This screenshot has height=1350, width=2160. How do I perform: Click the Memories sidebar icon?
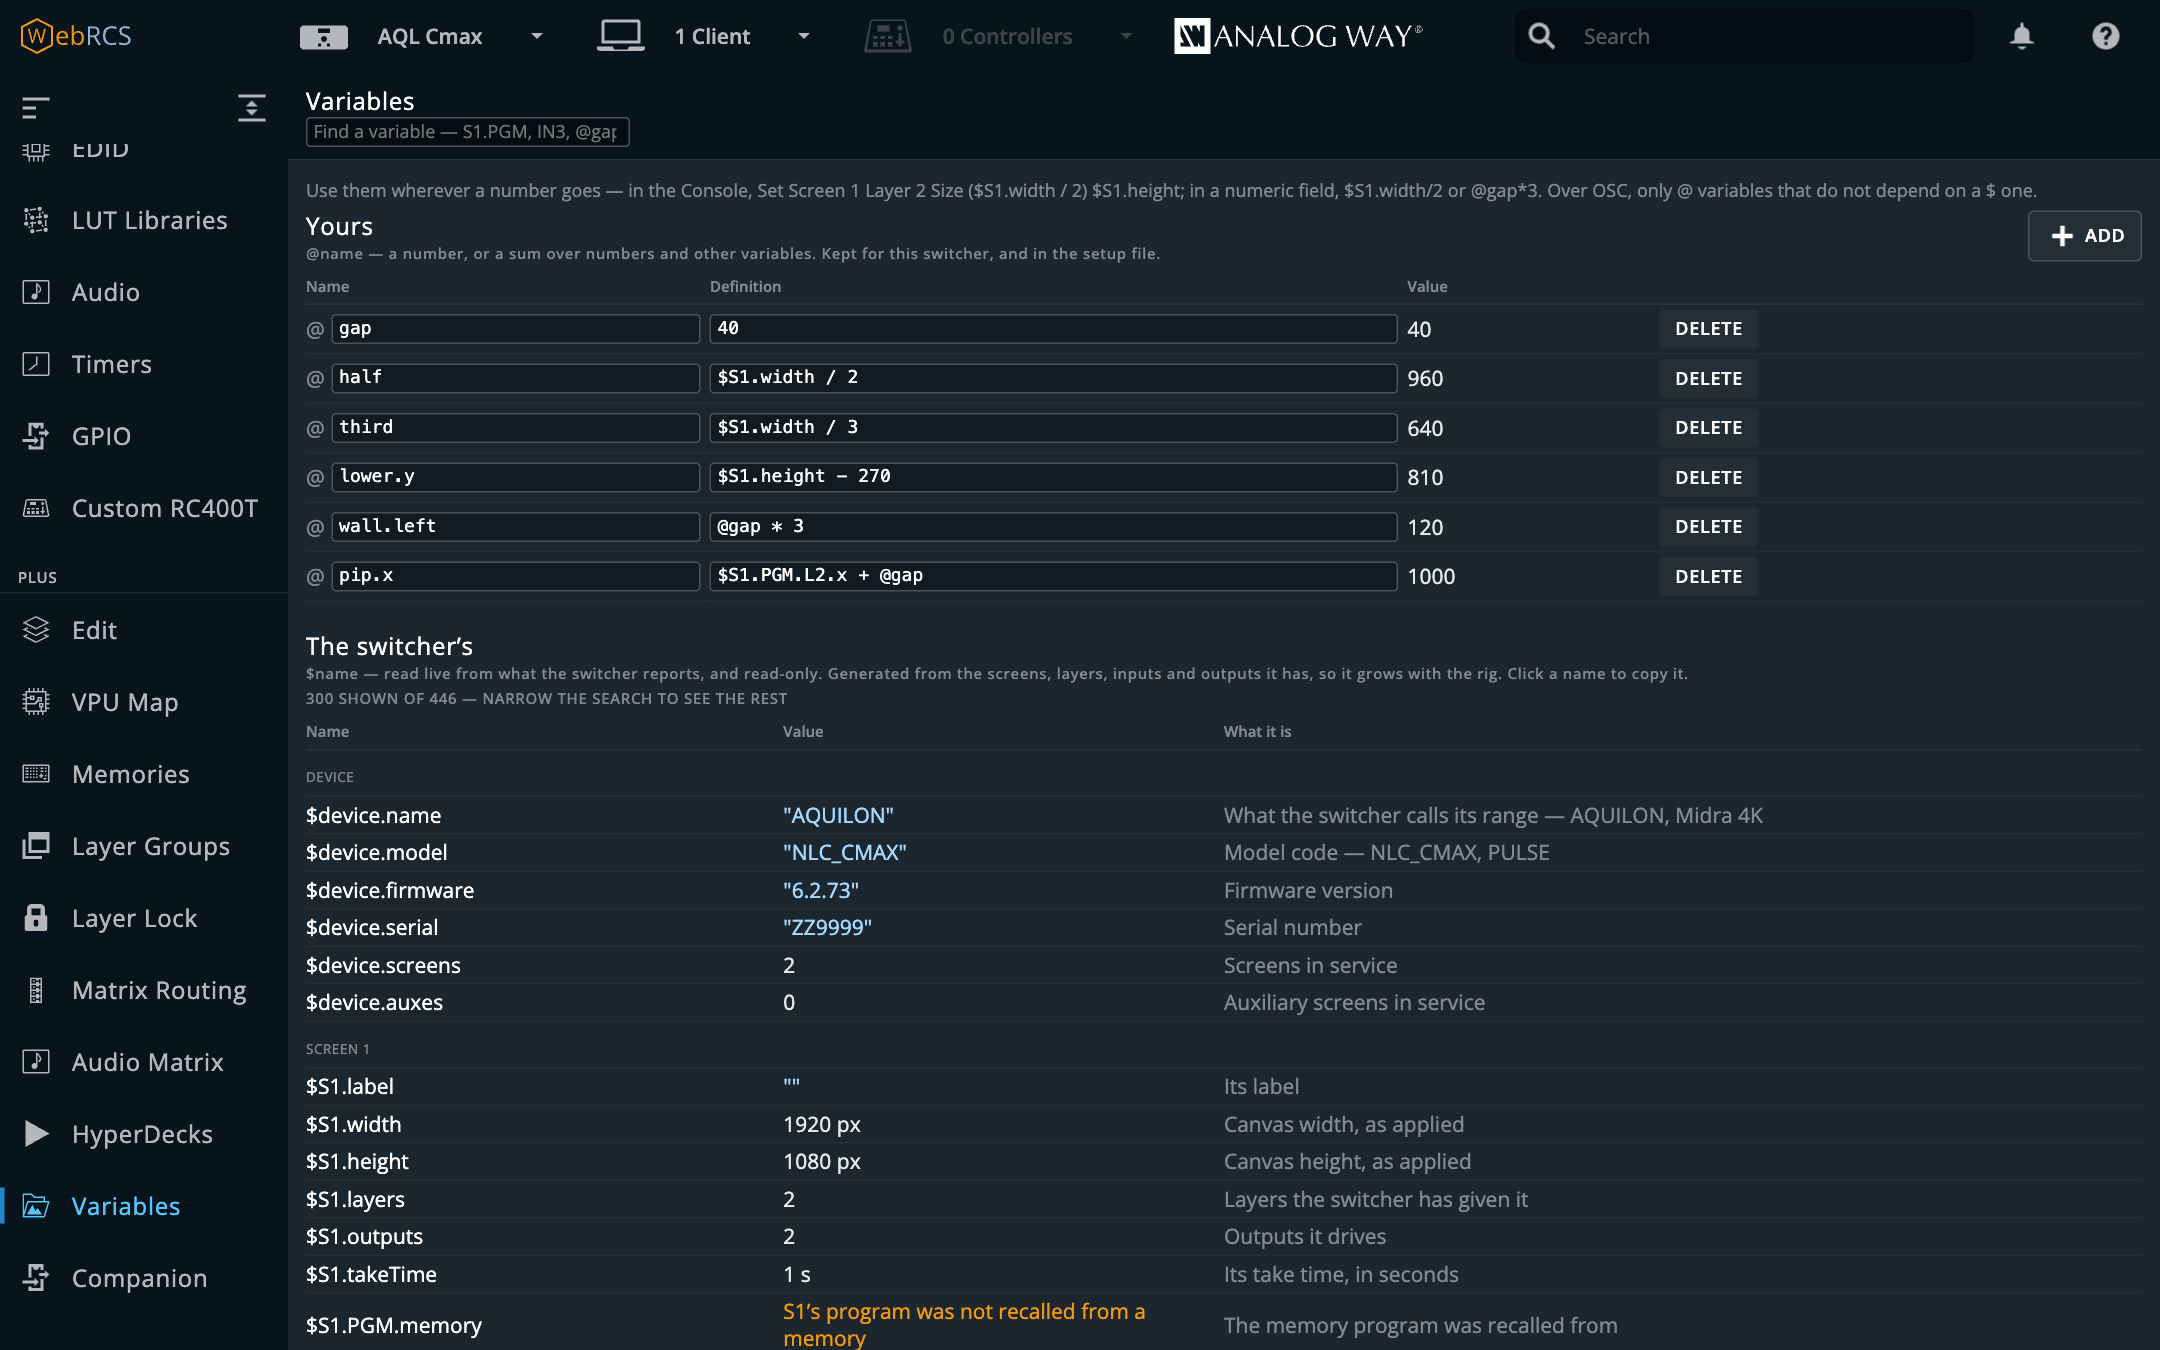tap(36, 774)
